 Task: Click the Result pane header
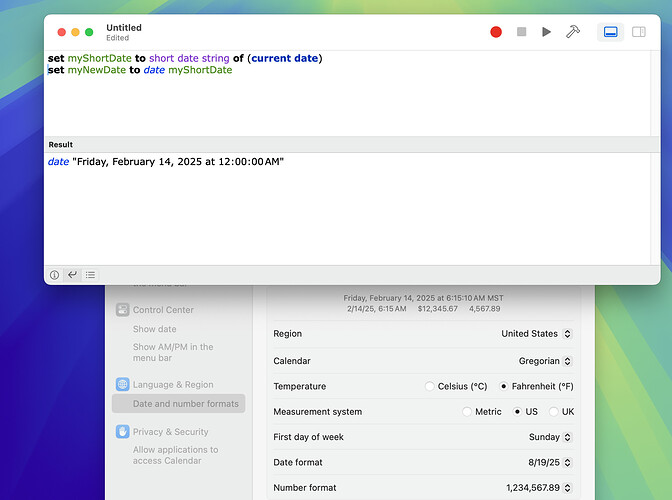[351, 144]
